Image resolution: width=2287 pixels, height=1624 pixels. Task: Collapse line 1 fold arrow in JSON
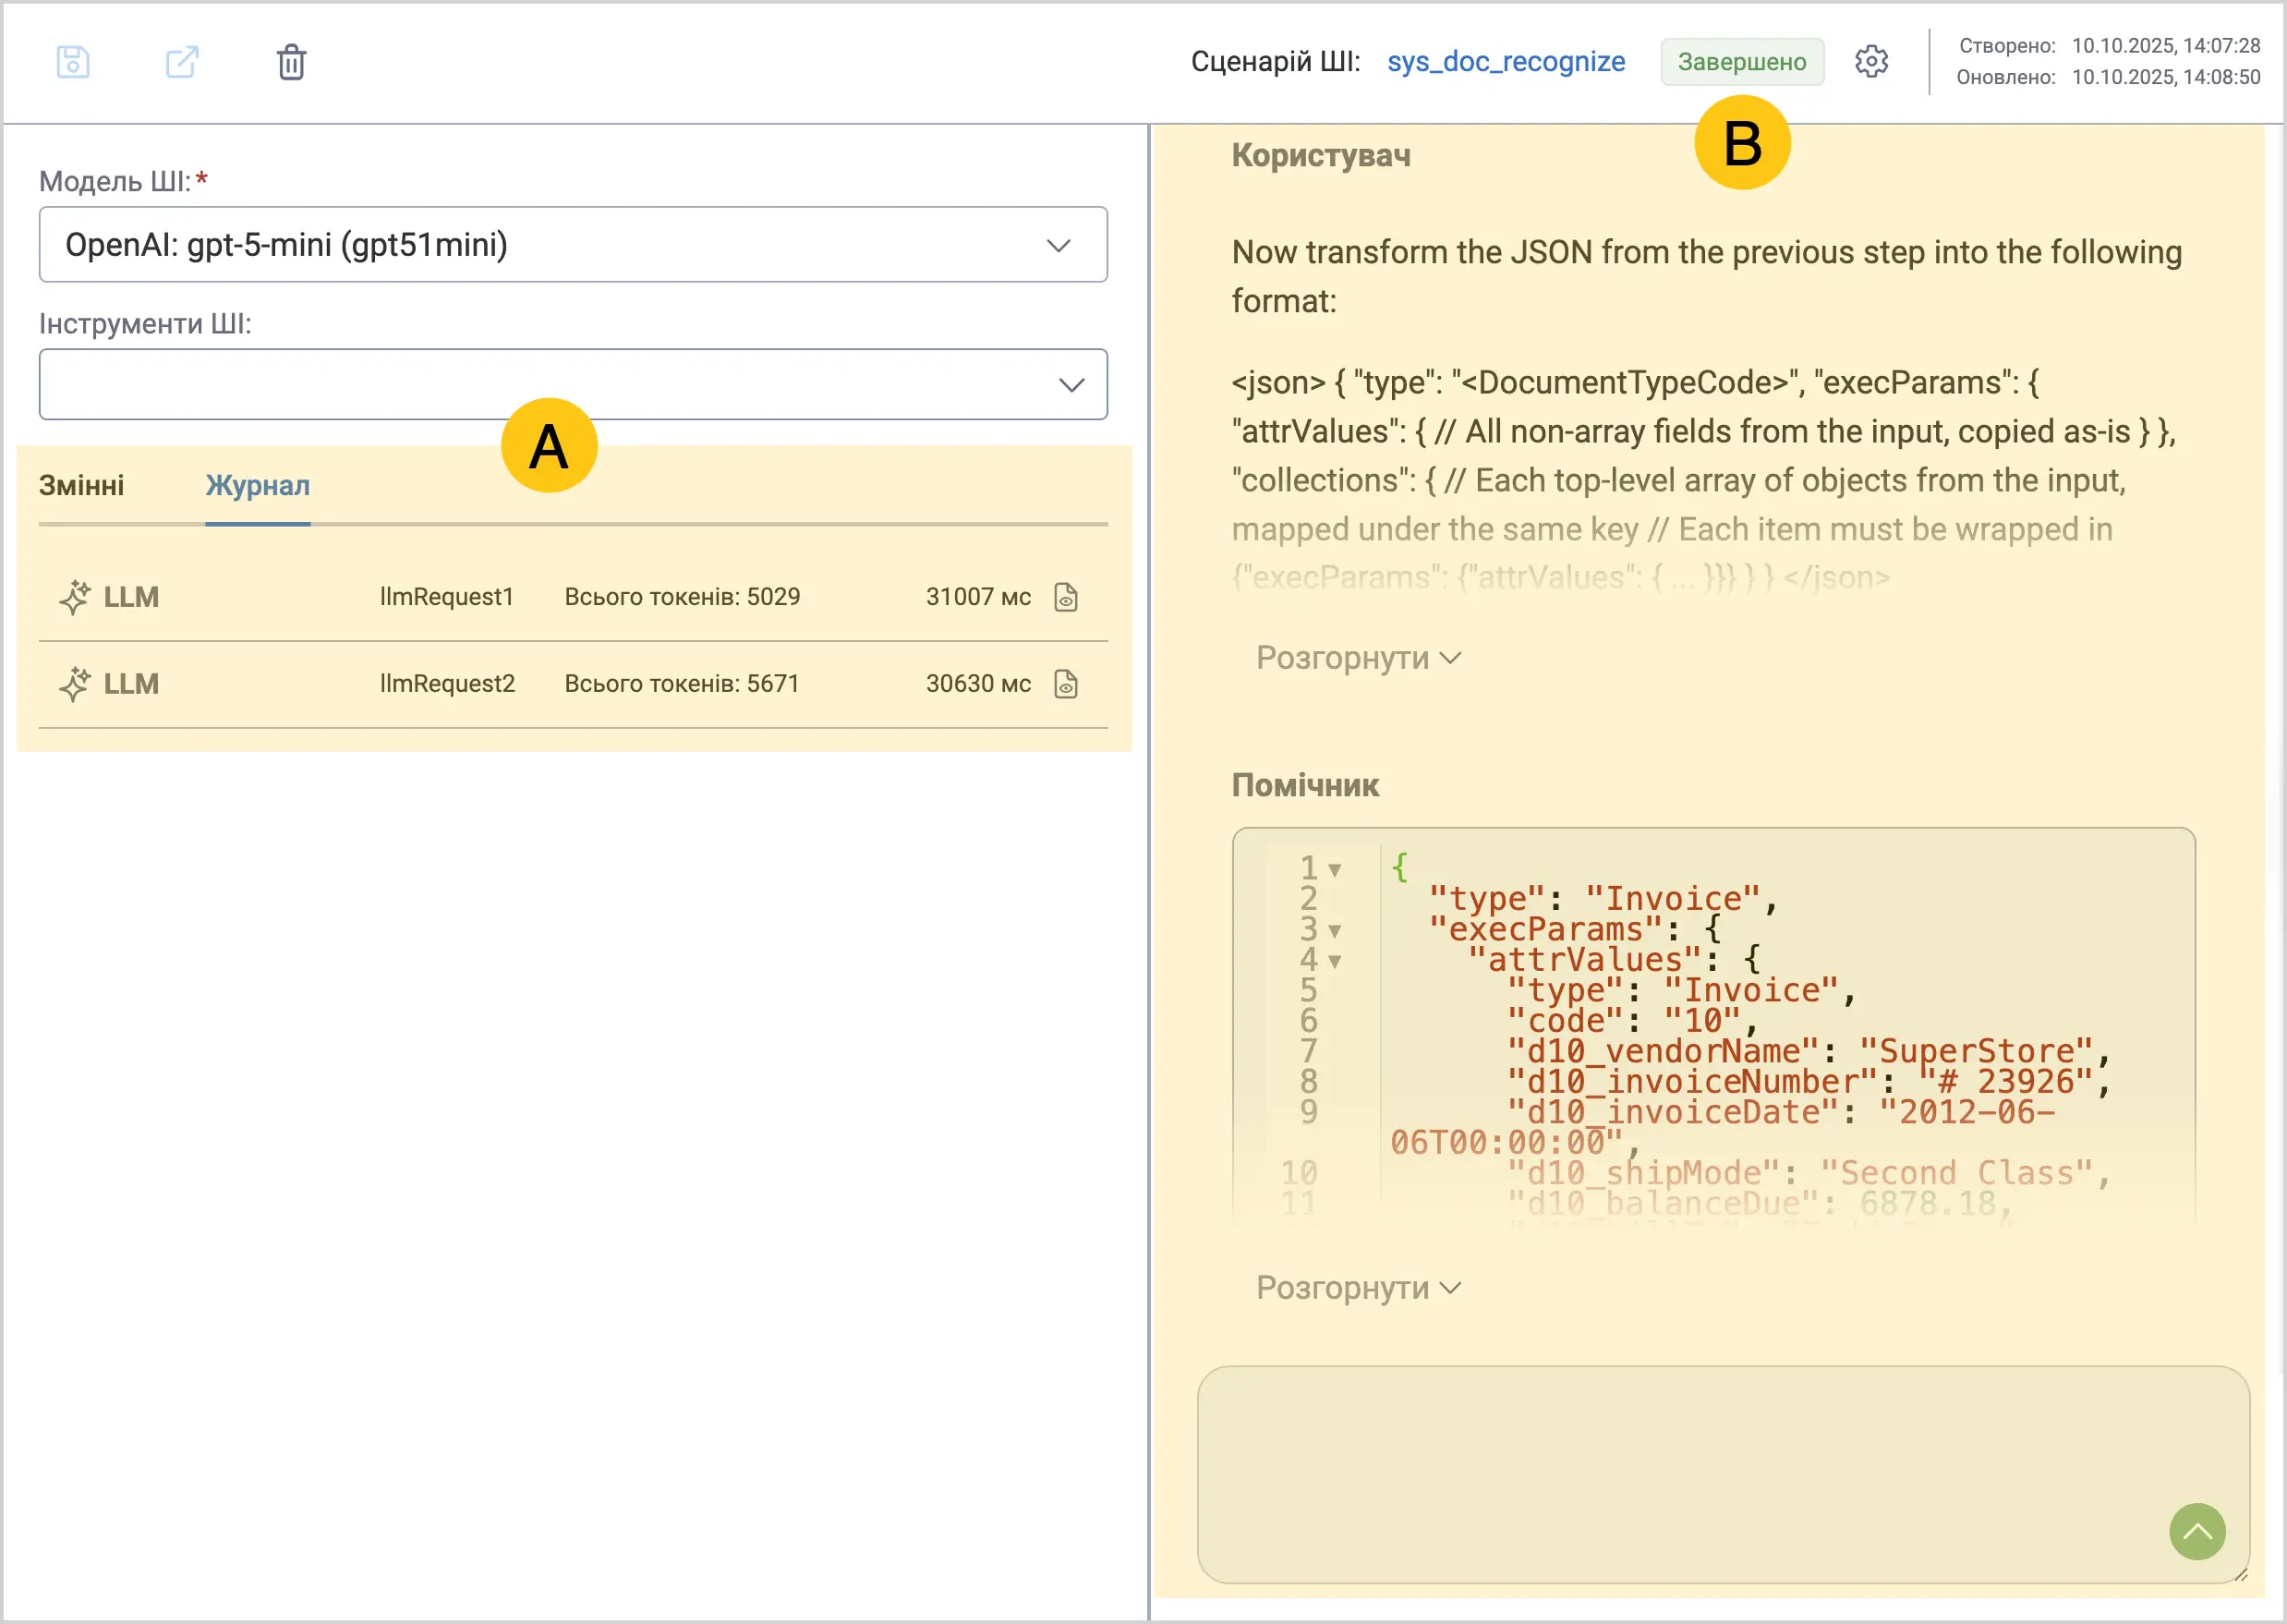click(x=1334, y=870)
